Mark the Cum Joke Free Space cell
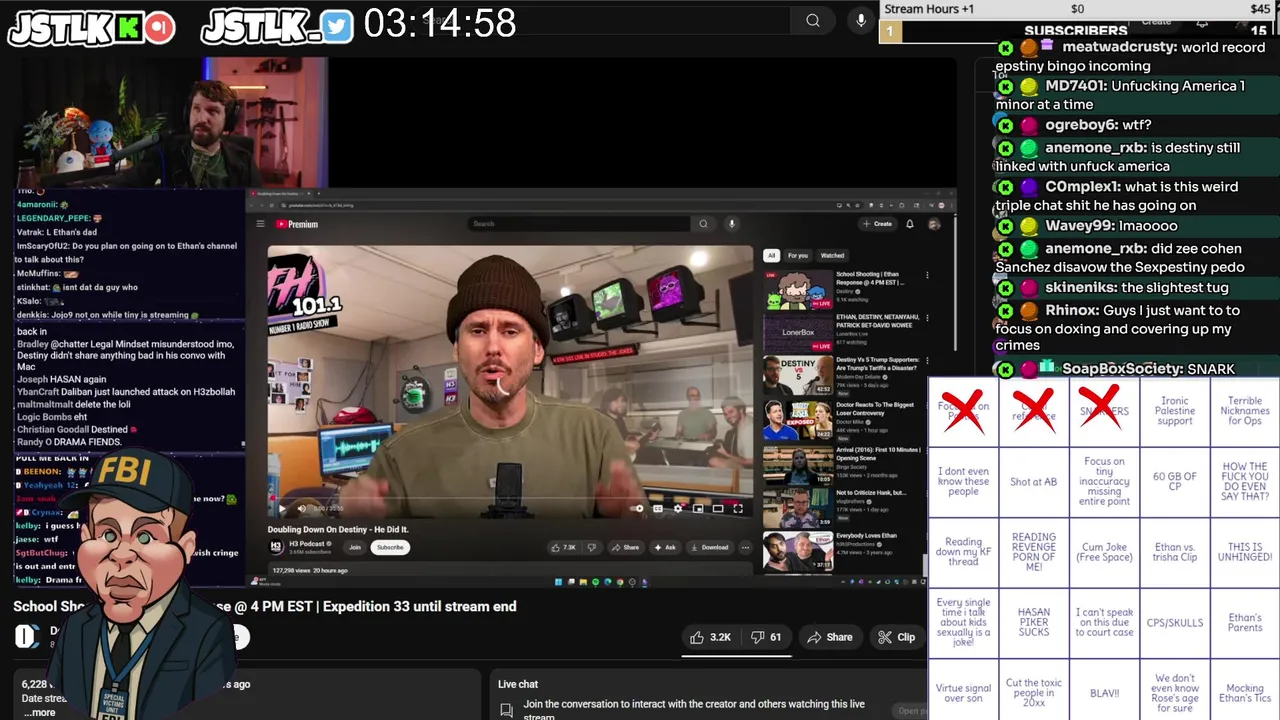 [1104, 552]
